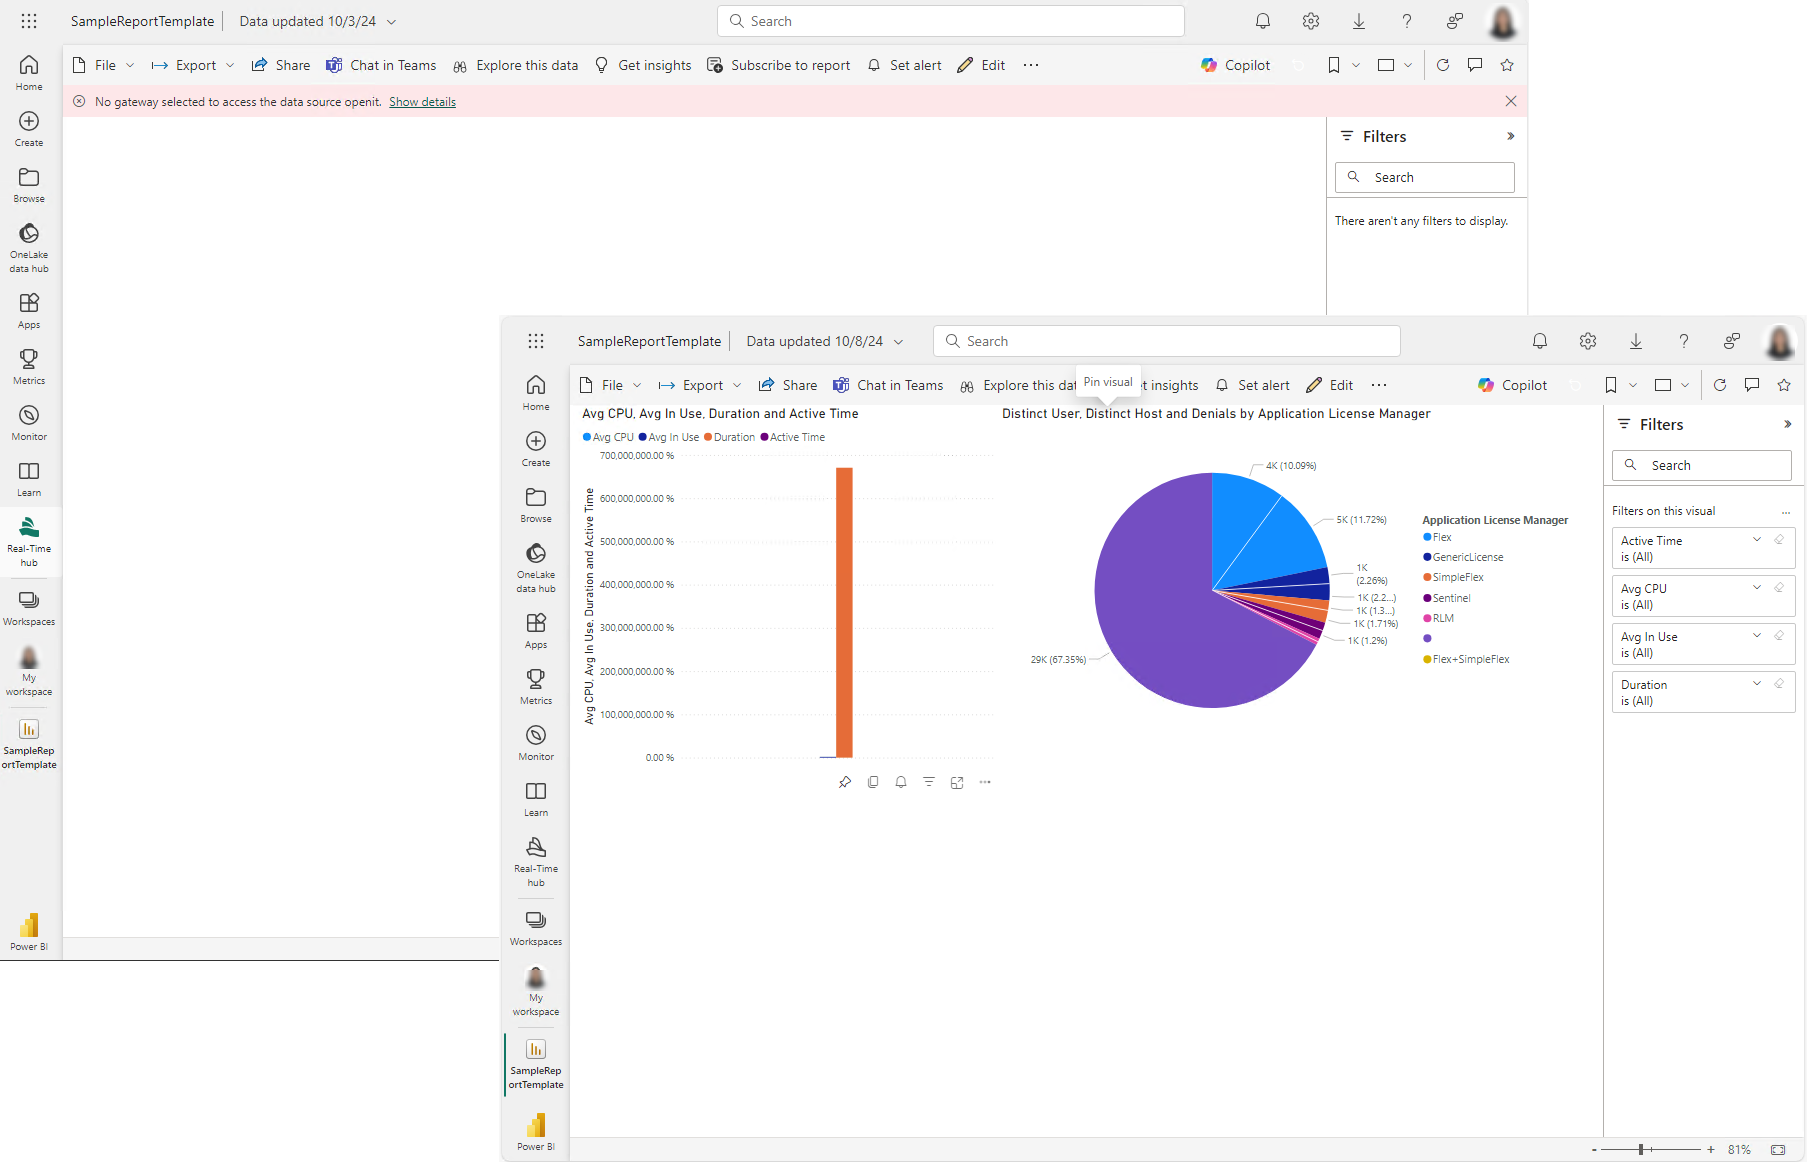This screenshot has width=1807, height=1162.
Task: Add front window report to favorites star
Action: point(1784,385)
